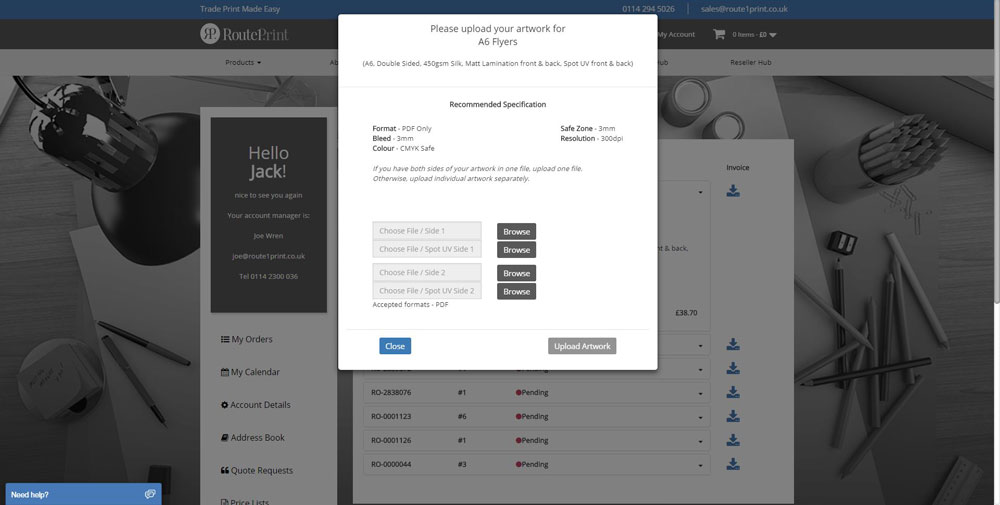Click the Tel 0114 2300 036 text

268,276
